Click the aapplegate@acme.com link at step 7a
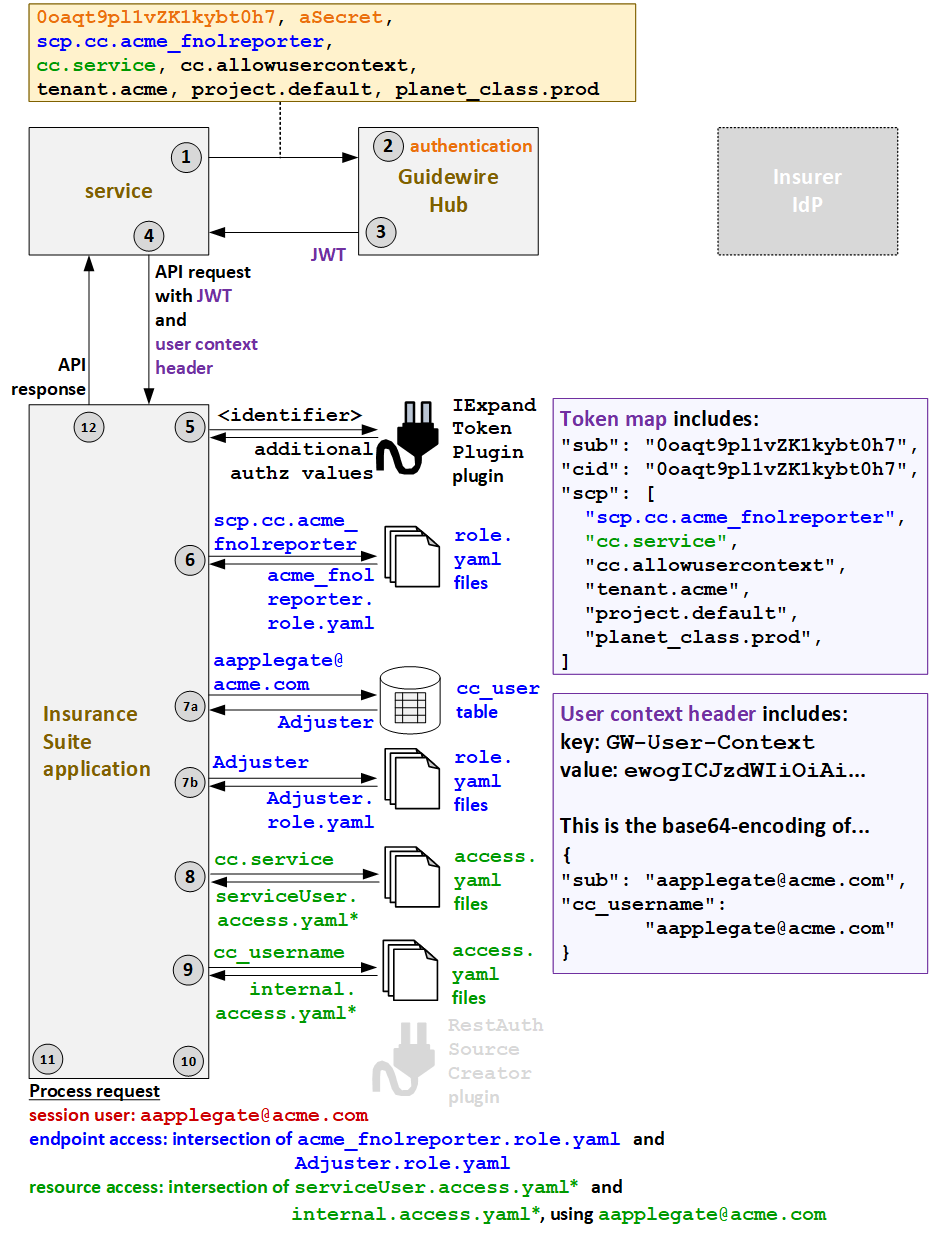Screen dimensions: 930x1240 pos(262,670)
